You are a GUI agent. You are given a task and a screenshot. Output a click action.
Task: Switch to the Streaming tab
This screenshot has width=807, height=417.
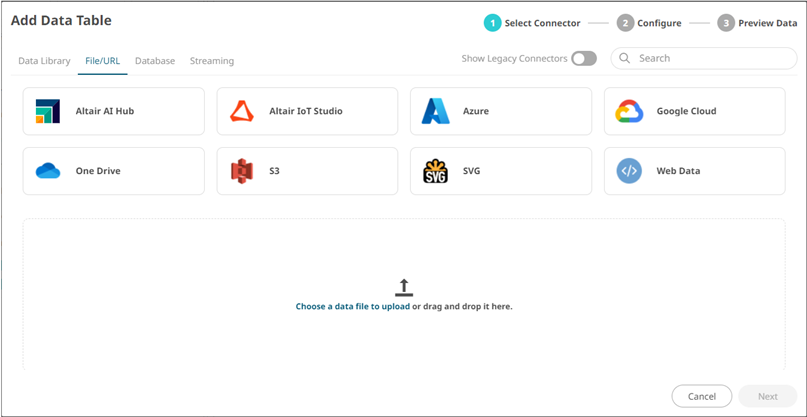click(x=212, y=61)
